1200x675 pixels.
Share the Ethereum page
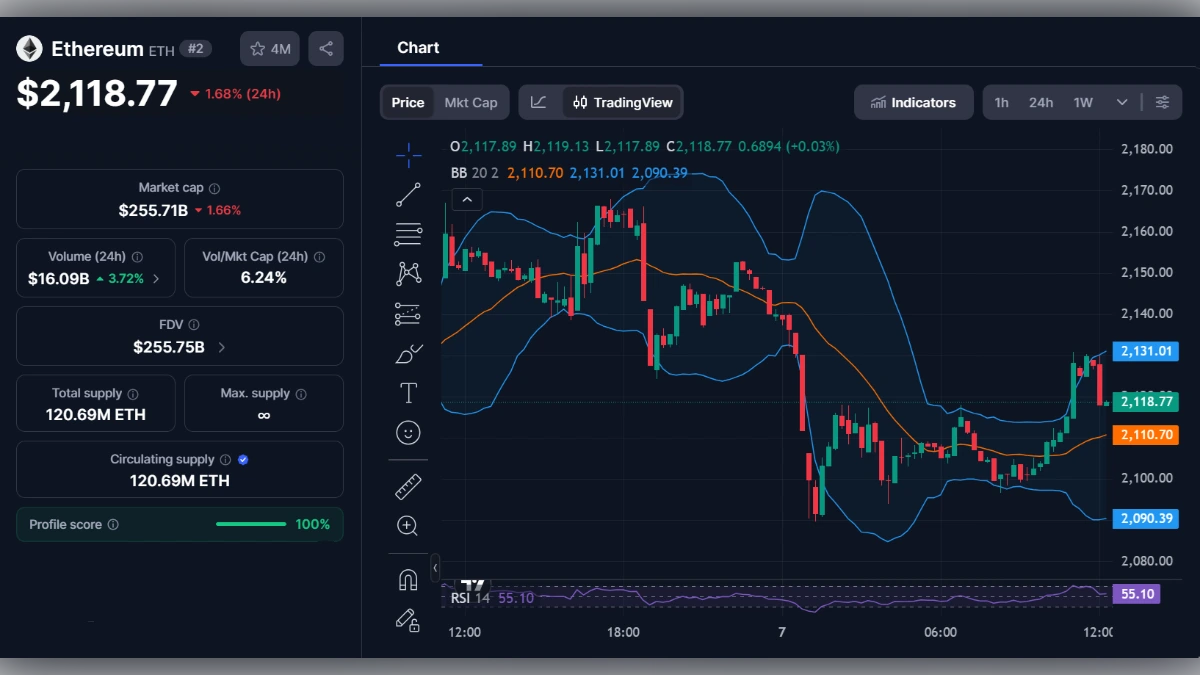pyautogui.click(x=325, y=48)
